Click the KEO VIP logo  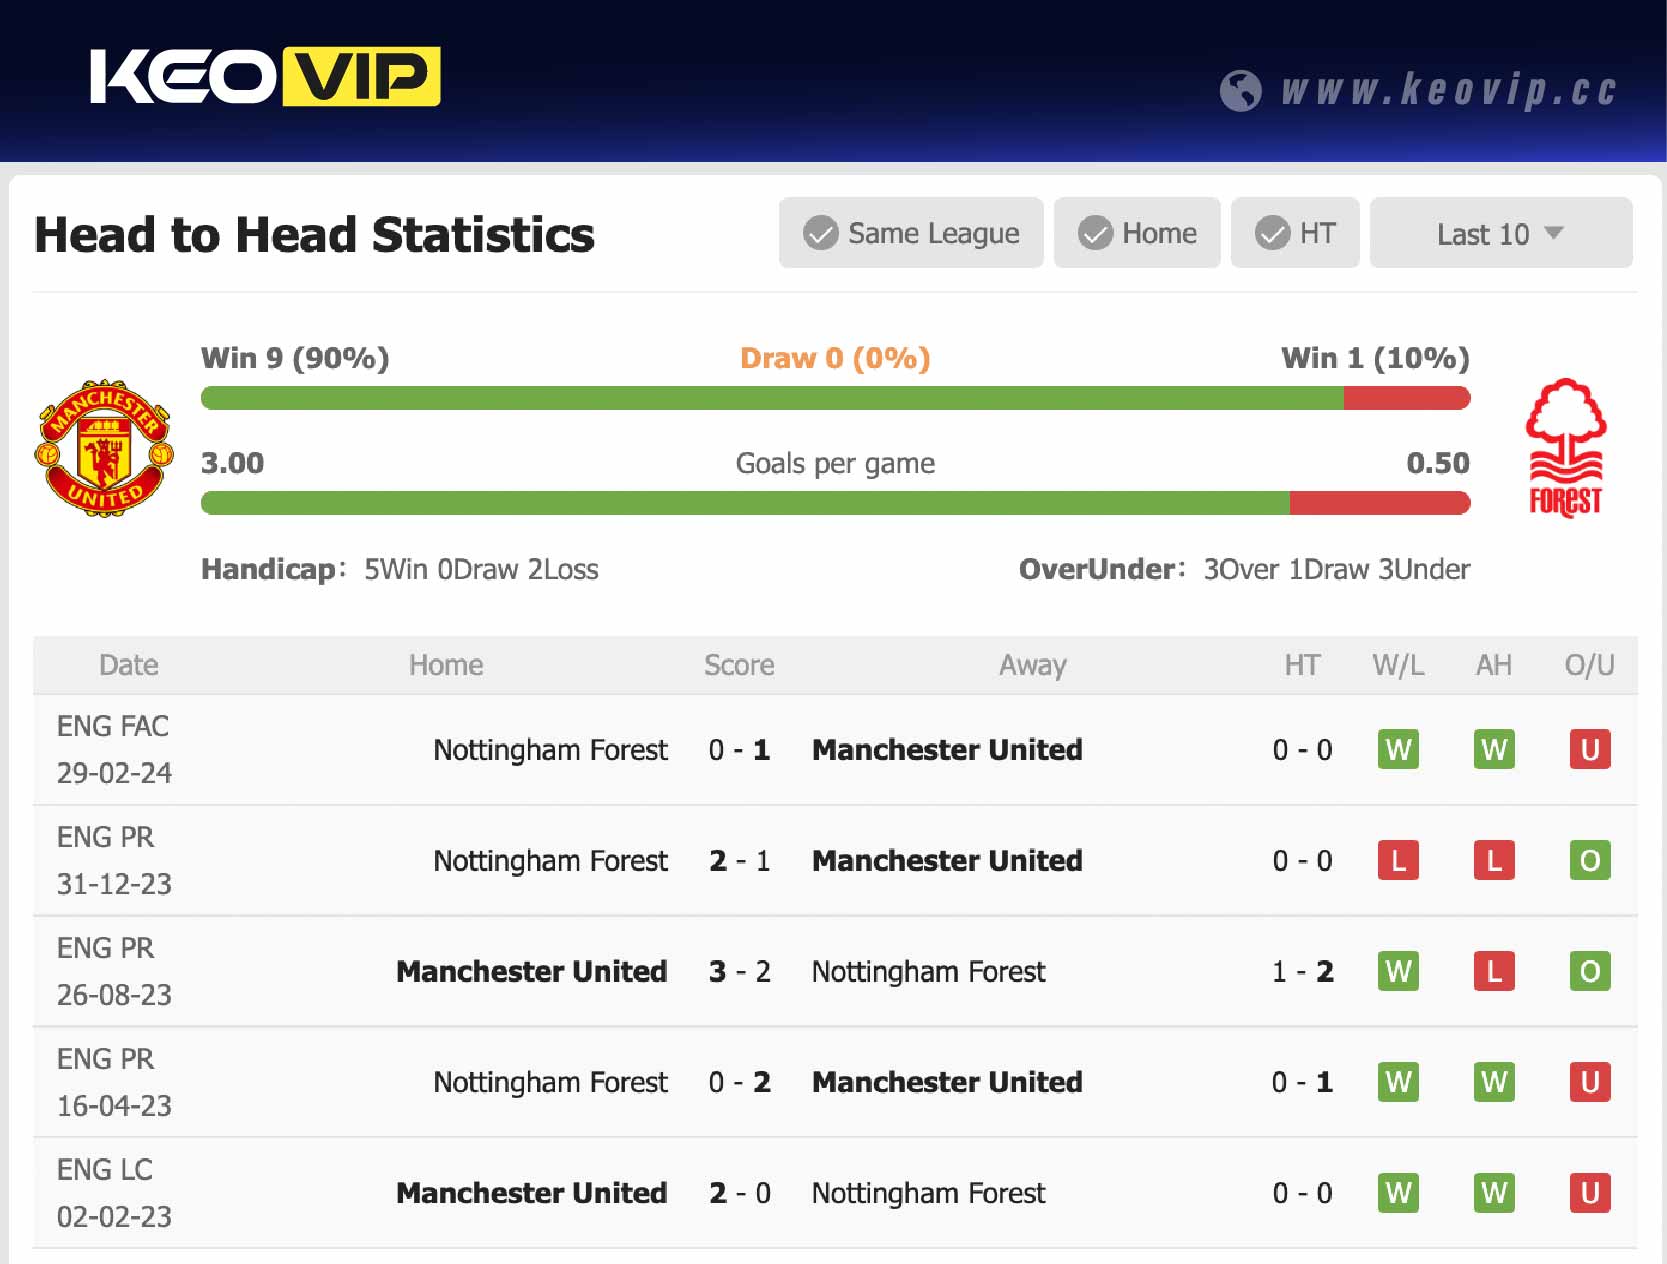pos(265,76)
